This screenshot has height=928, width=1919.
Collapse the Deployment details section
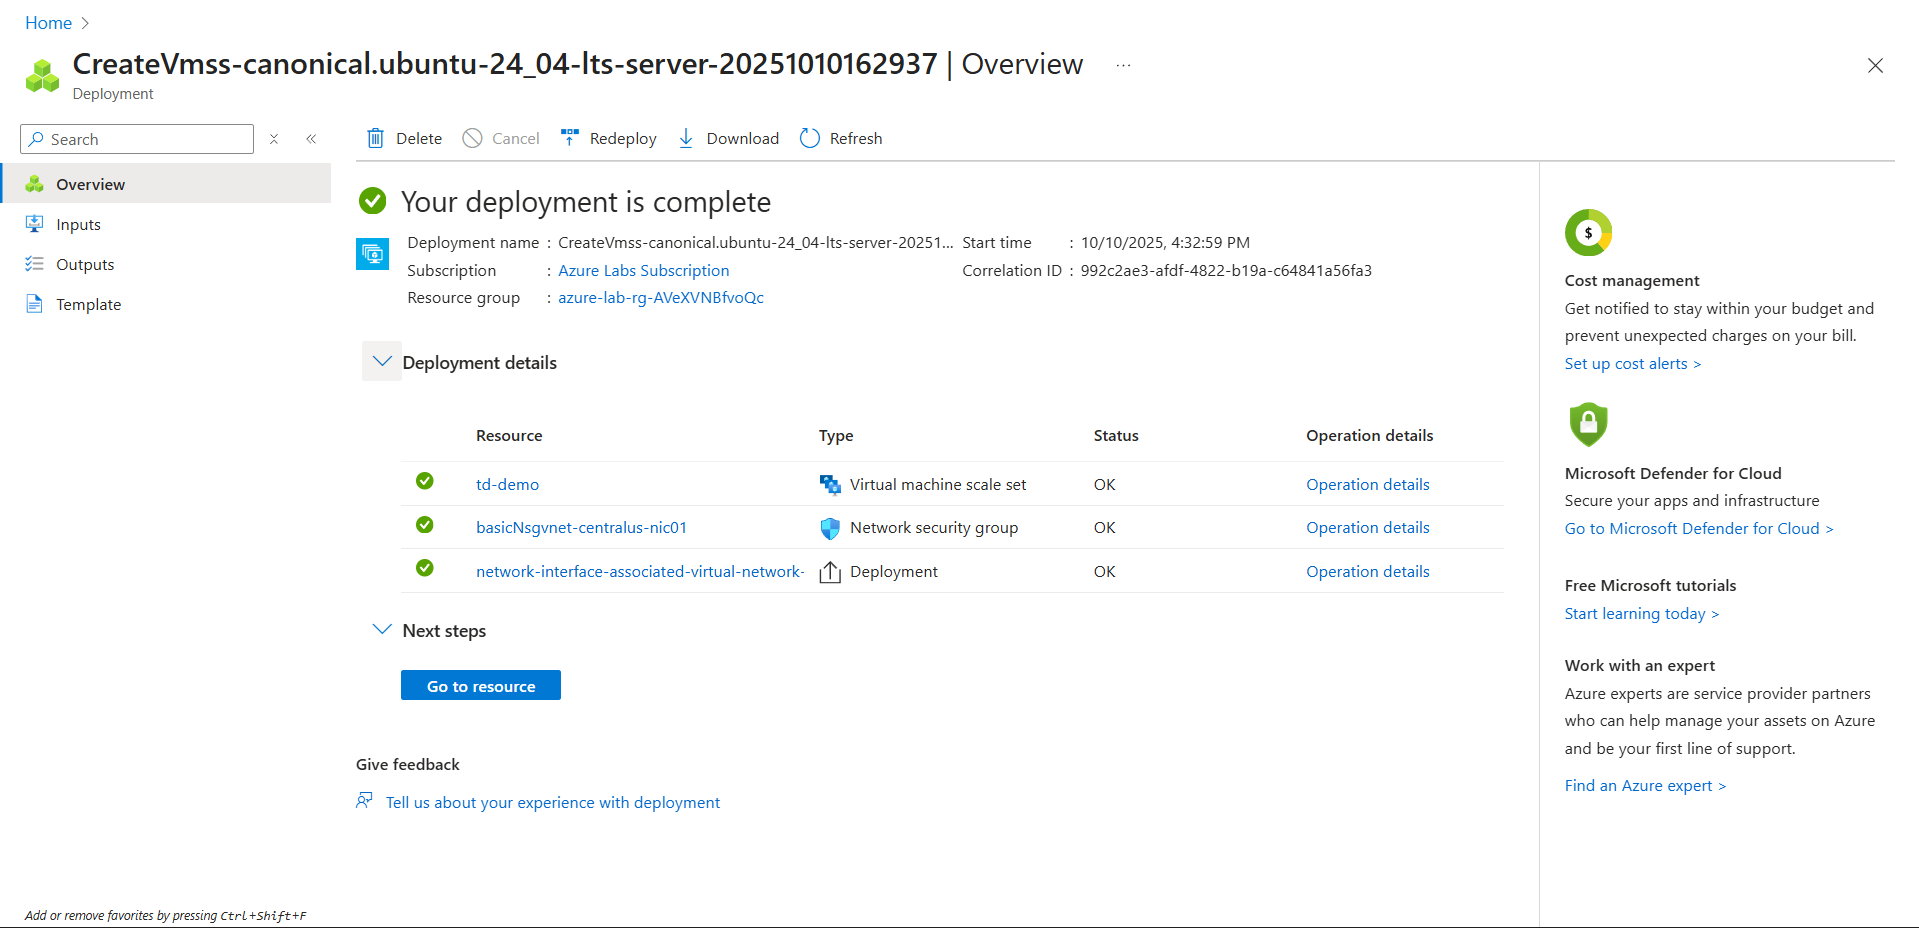382,362
